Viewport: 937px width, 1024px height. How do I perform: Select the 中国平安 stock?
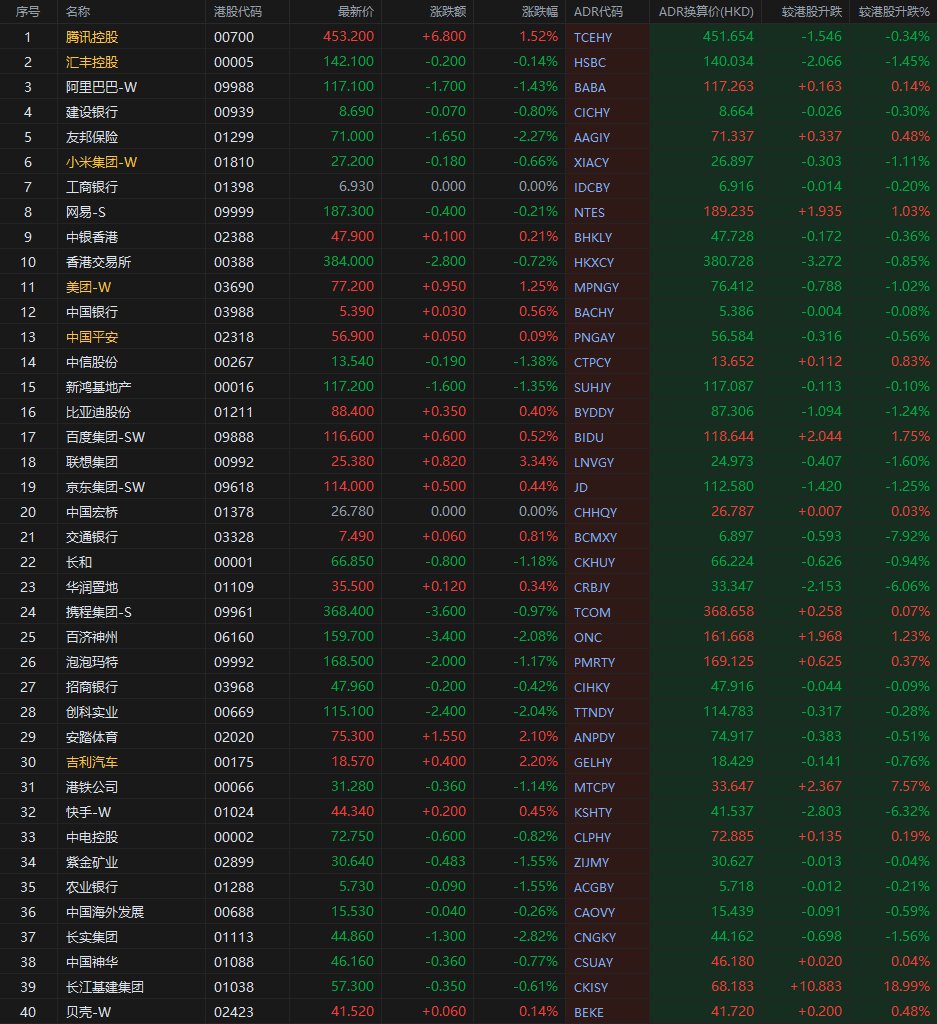click(92, 337)
